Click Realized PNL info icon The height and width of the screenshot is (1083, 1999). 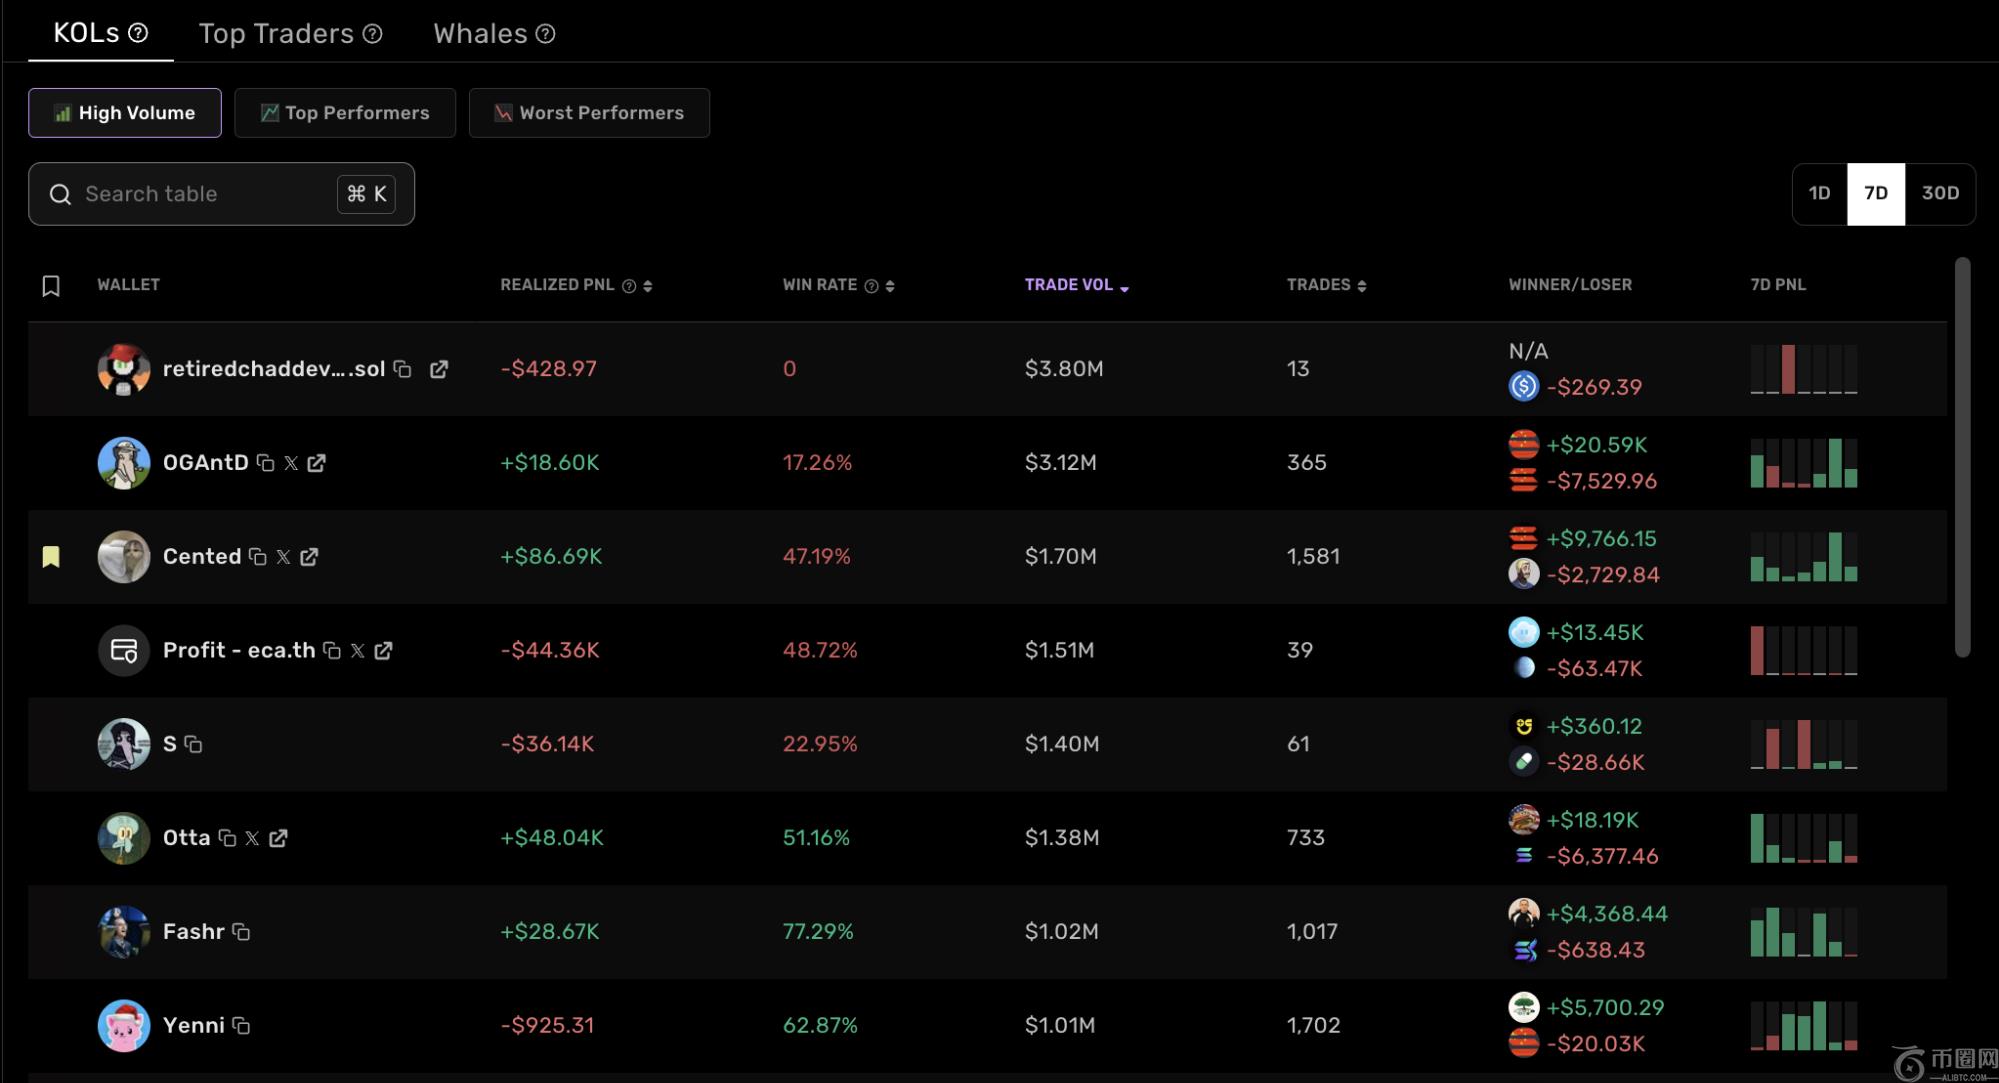pos(629,286)
